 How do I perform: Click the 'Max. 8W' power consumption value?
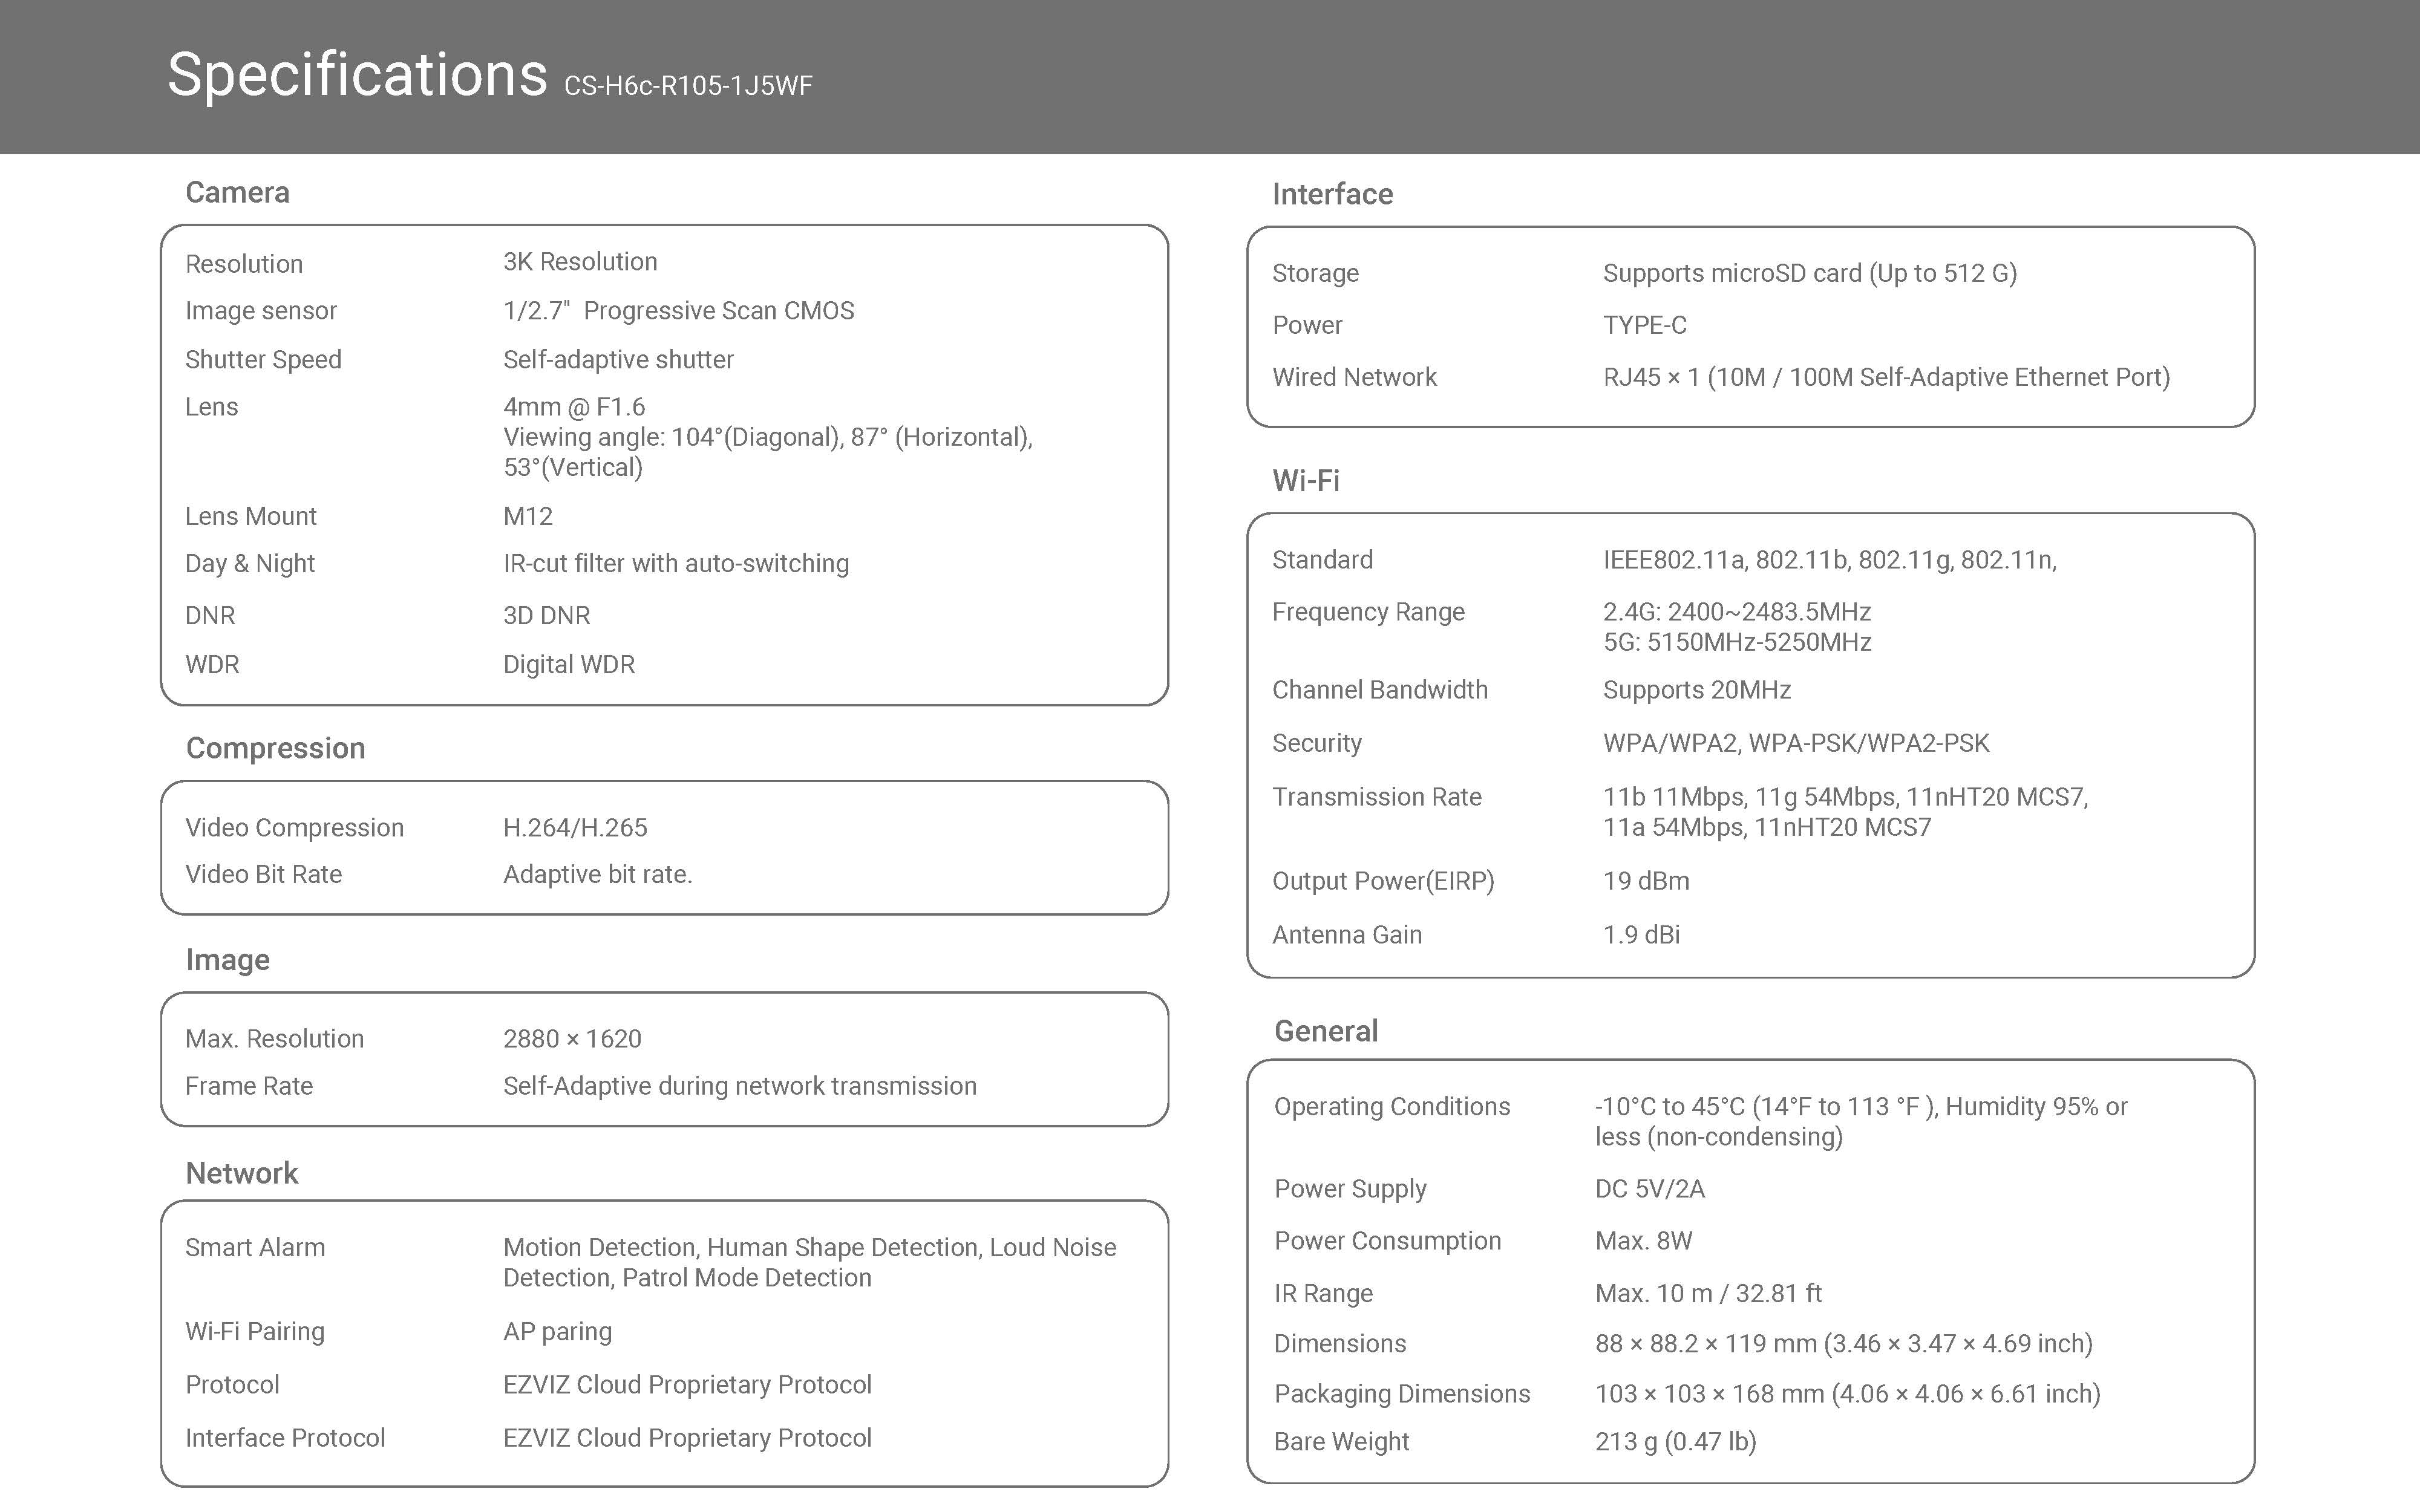pyautogui.click(x=1643, y=1241)
